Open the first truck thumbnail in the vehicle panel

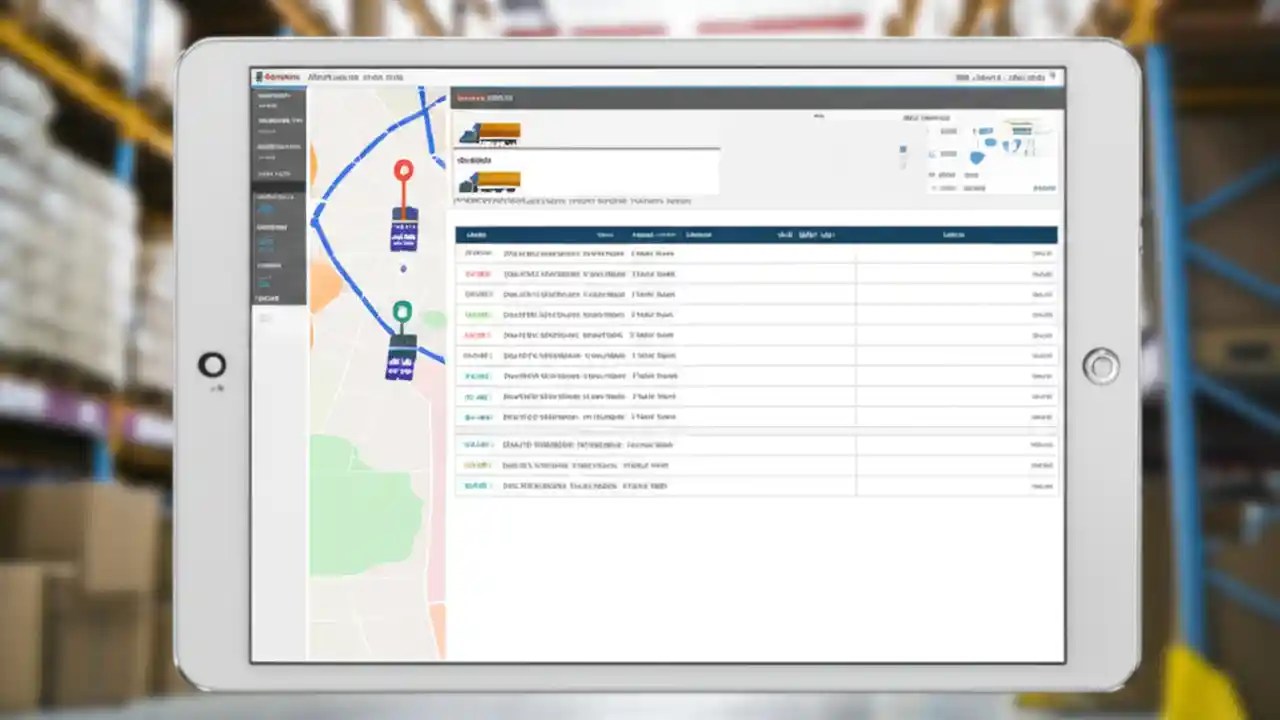pyautogui.click(x=490, y=132)
